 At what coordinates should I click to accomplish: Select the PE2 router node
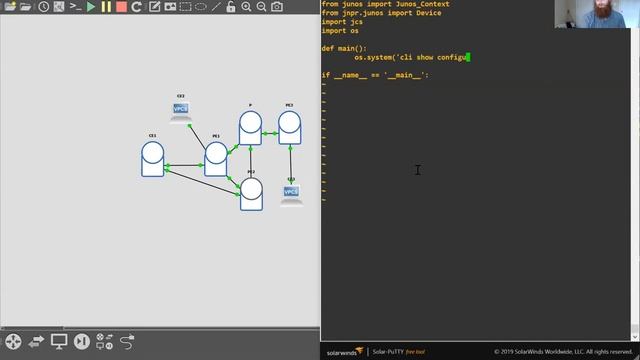[251, 194]
